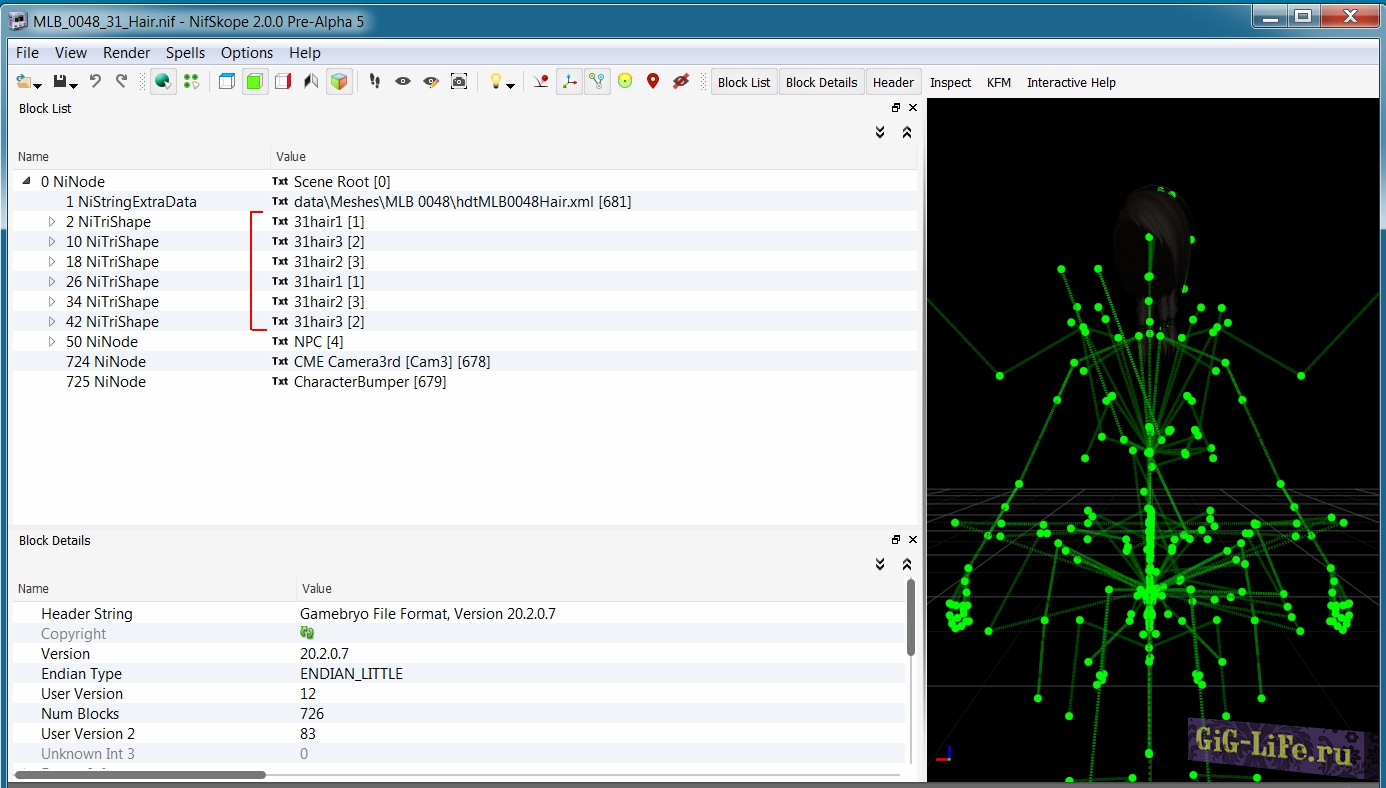Image resolution: width=1386 pixels, height=788 pixels.
Task: Click the multicolored textured cube icon
Action: click(340, 82)
